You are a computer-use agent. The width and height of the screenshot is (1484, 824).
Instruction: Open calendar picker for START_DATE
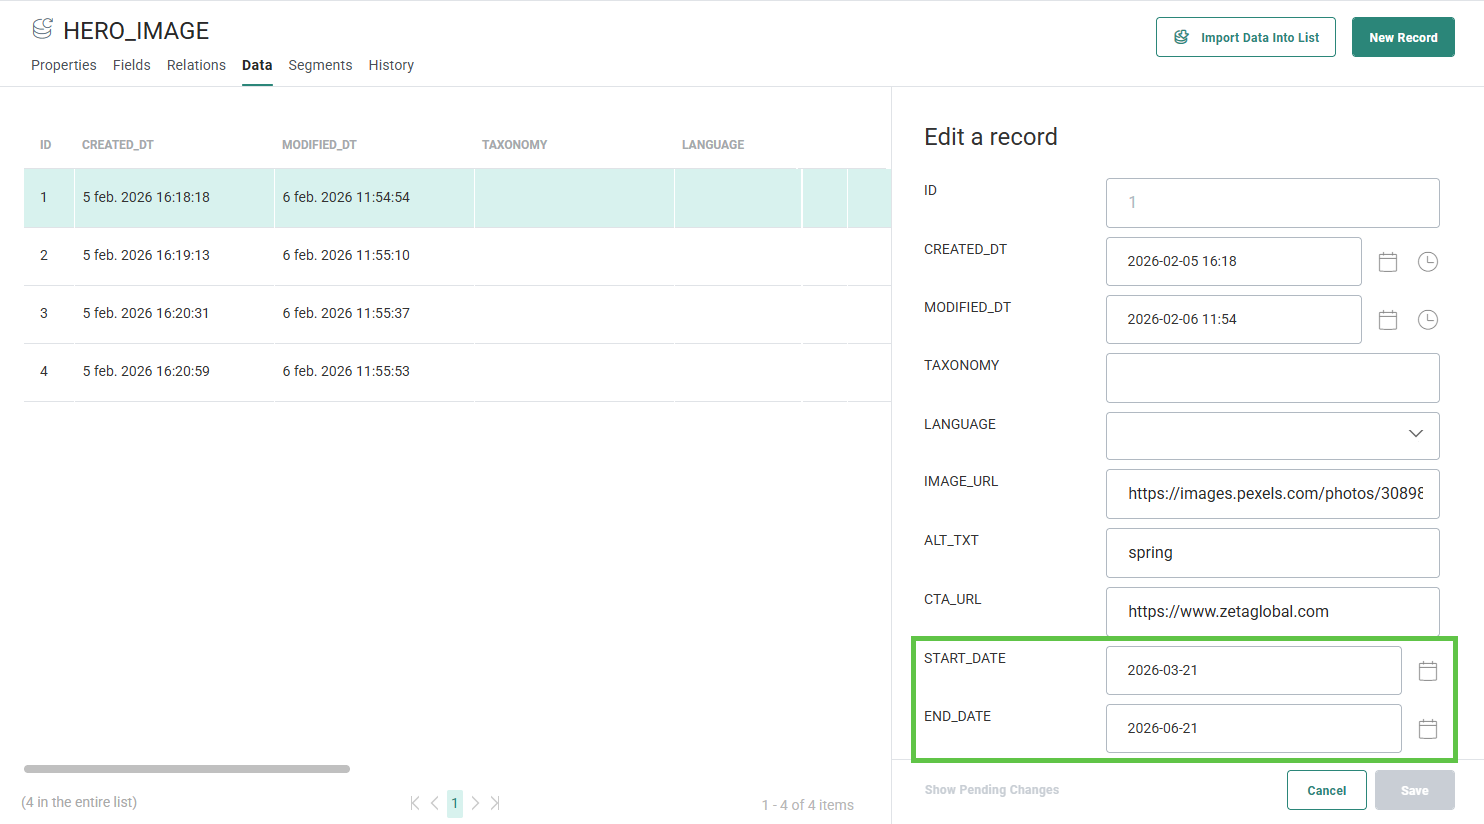(x=1427, y=671)
